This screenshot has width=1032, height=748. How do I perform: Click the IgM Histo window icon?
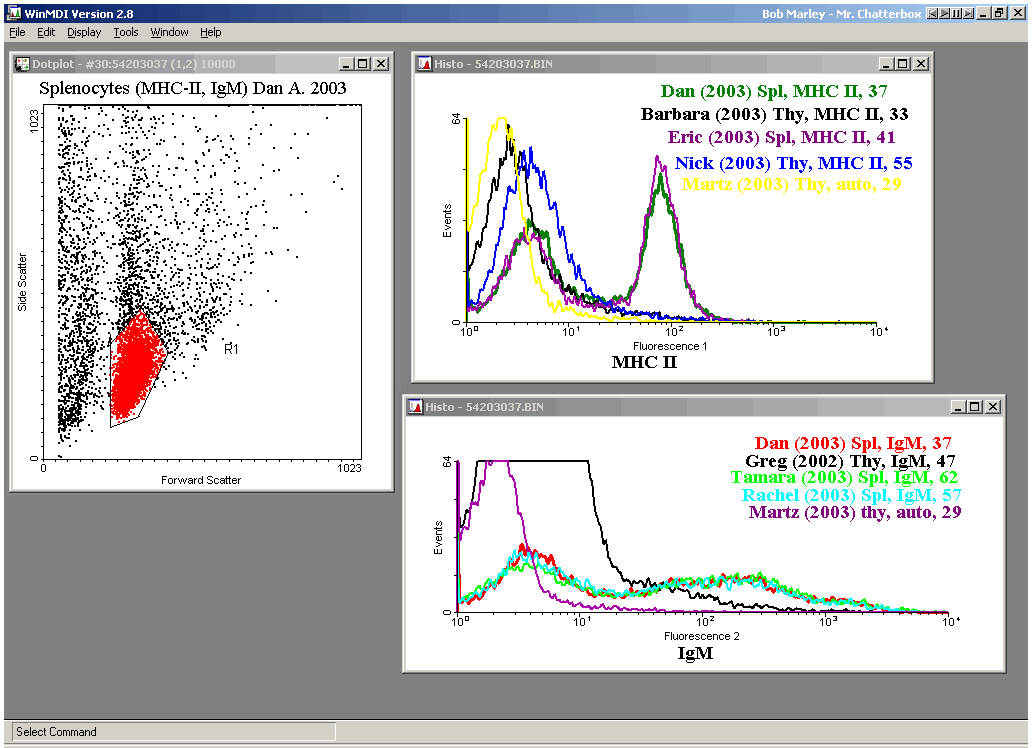click(414, 407)
